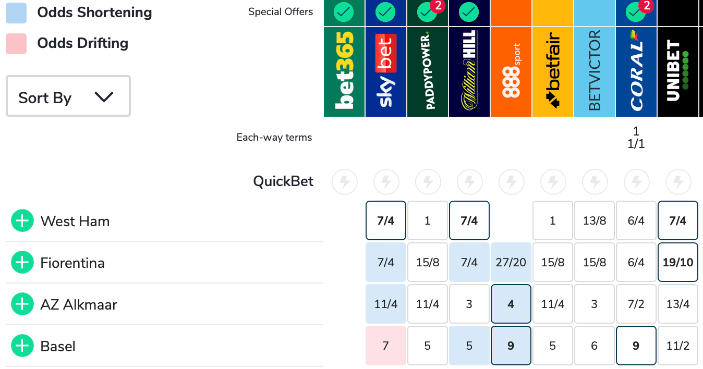703x369 pixels.
Task: Open the Sort By dropdown
Action: tap(68, 96)
